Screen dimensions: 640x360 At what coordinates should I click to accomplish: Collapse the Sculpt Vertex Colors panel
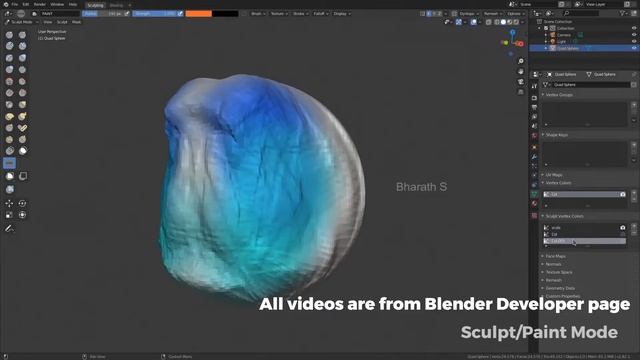[563, 216]
